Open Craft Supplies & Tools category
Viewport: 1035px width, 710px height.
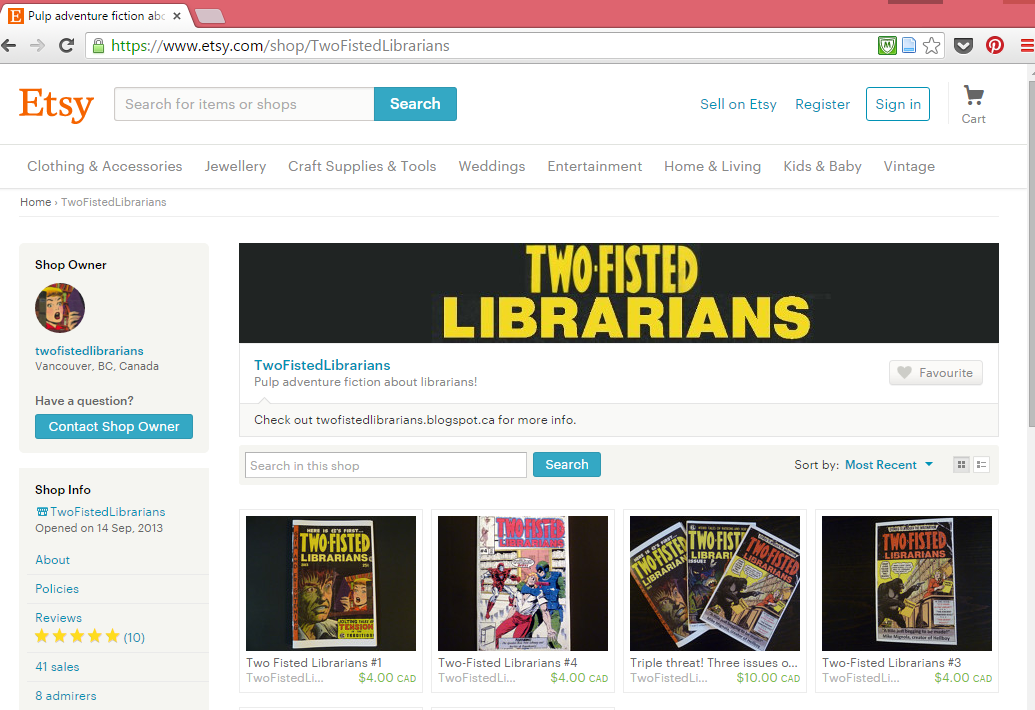(362, 166)
